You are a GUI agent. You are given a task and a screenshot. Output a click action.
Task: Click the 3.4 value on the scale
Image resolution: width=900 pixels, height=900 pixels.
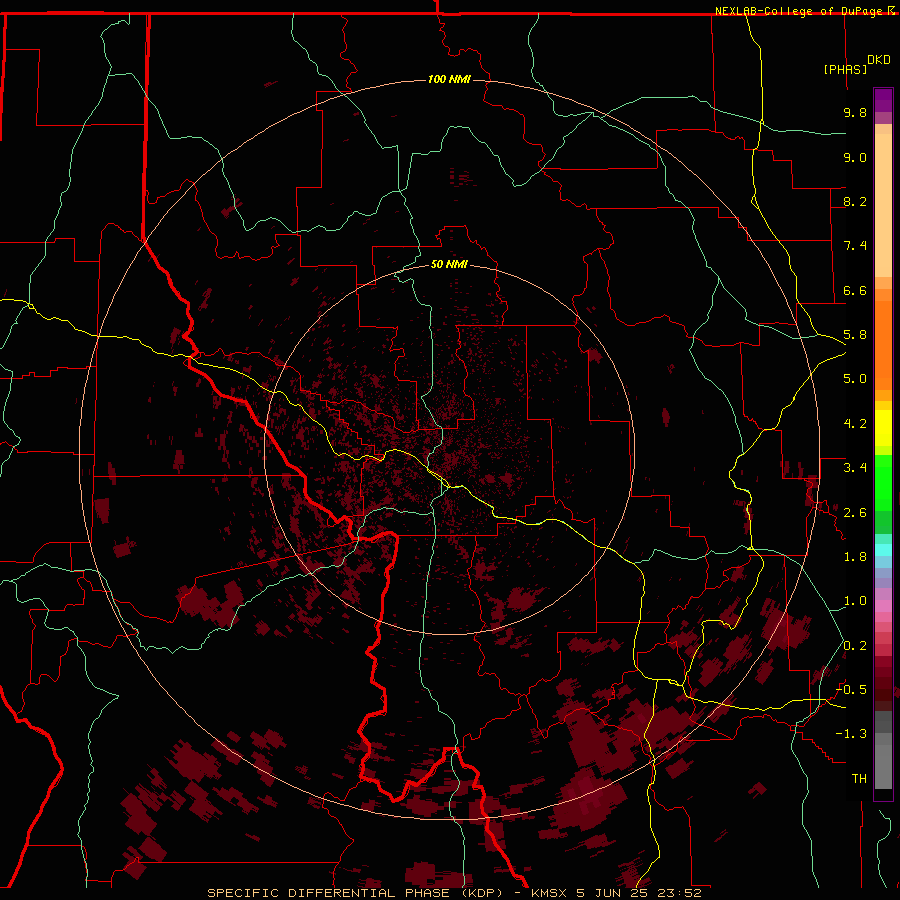[x=855, y=468]
